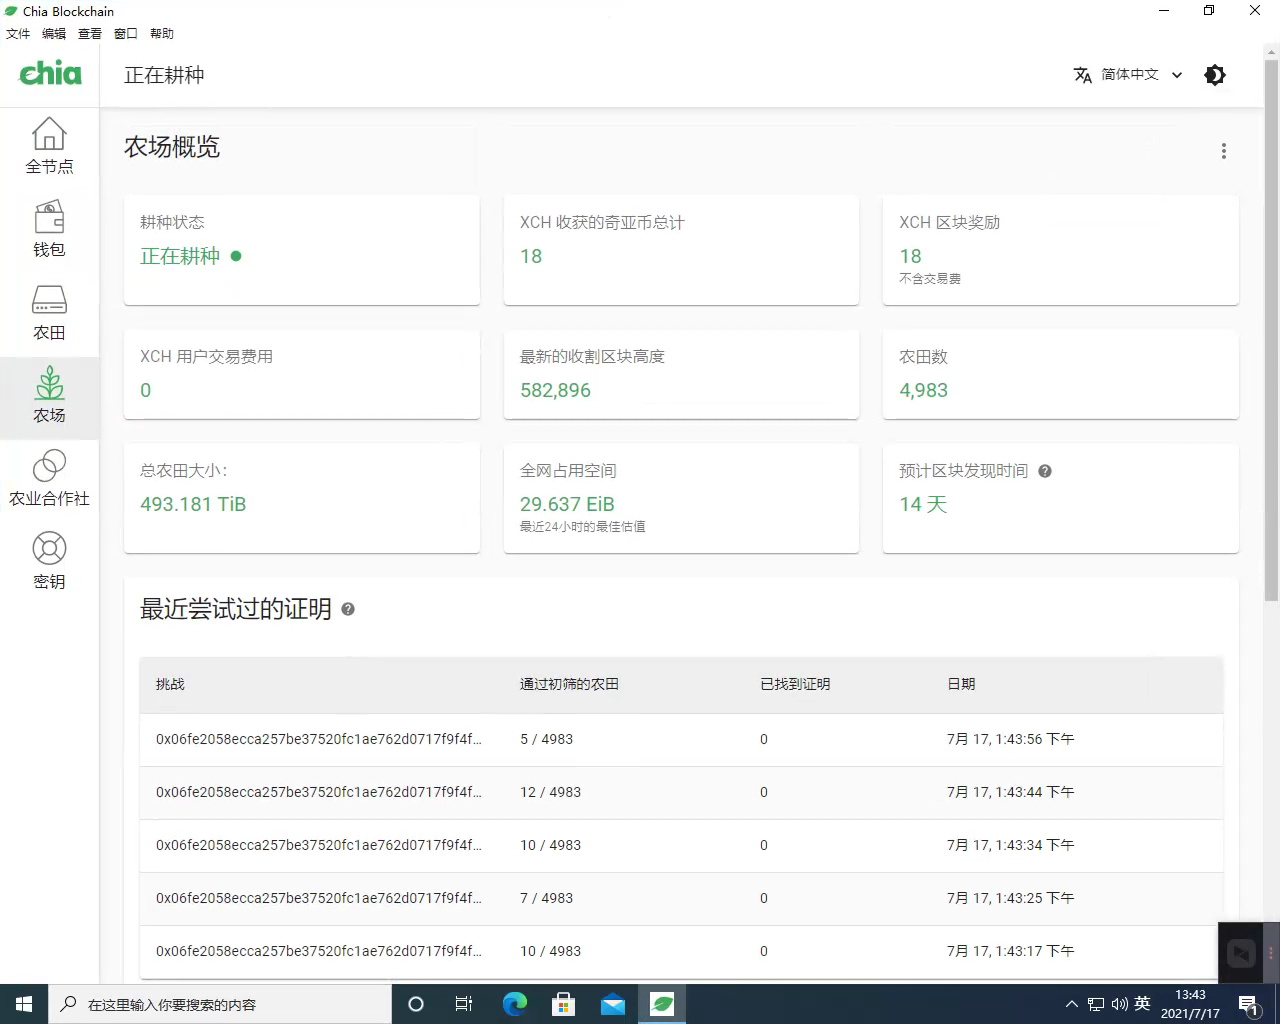Screen dimensions: 1280x1024
Task: Select the Farm (农场) sidebar icon
Action: click(49, 395)
